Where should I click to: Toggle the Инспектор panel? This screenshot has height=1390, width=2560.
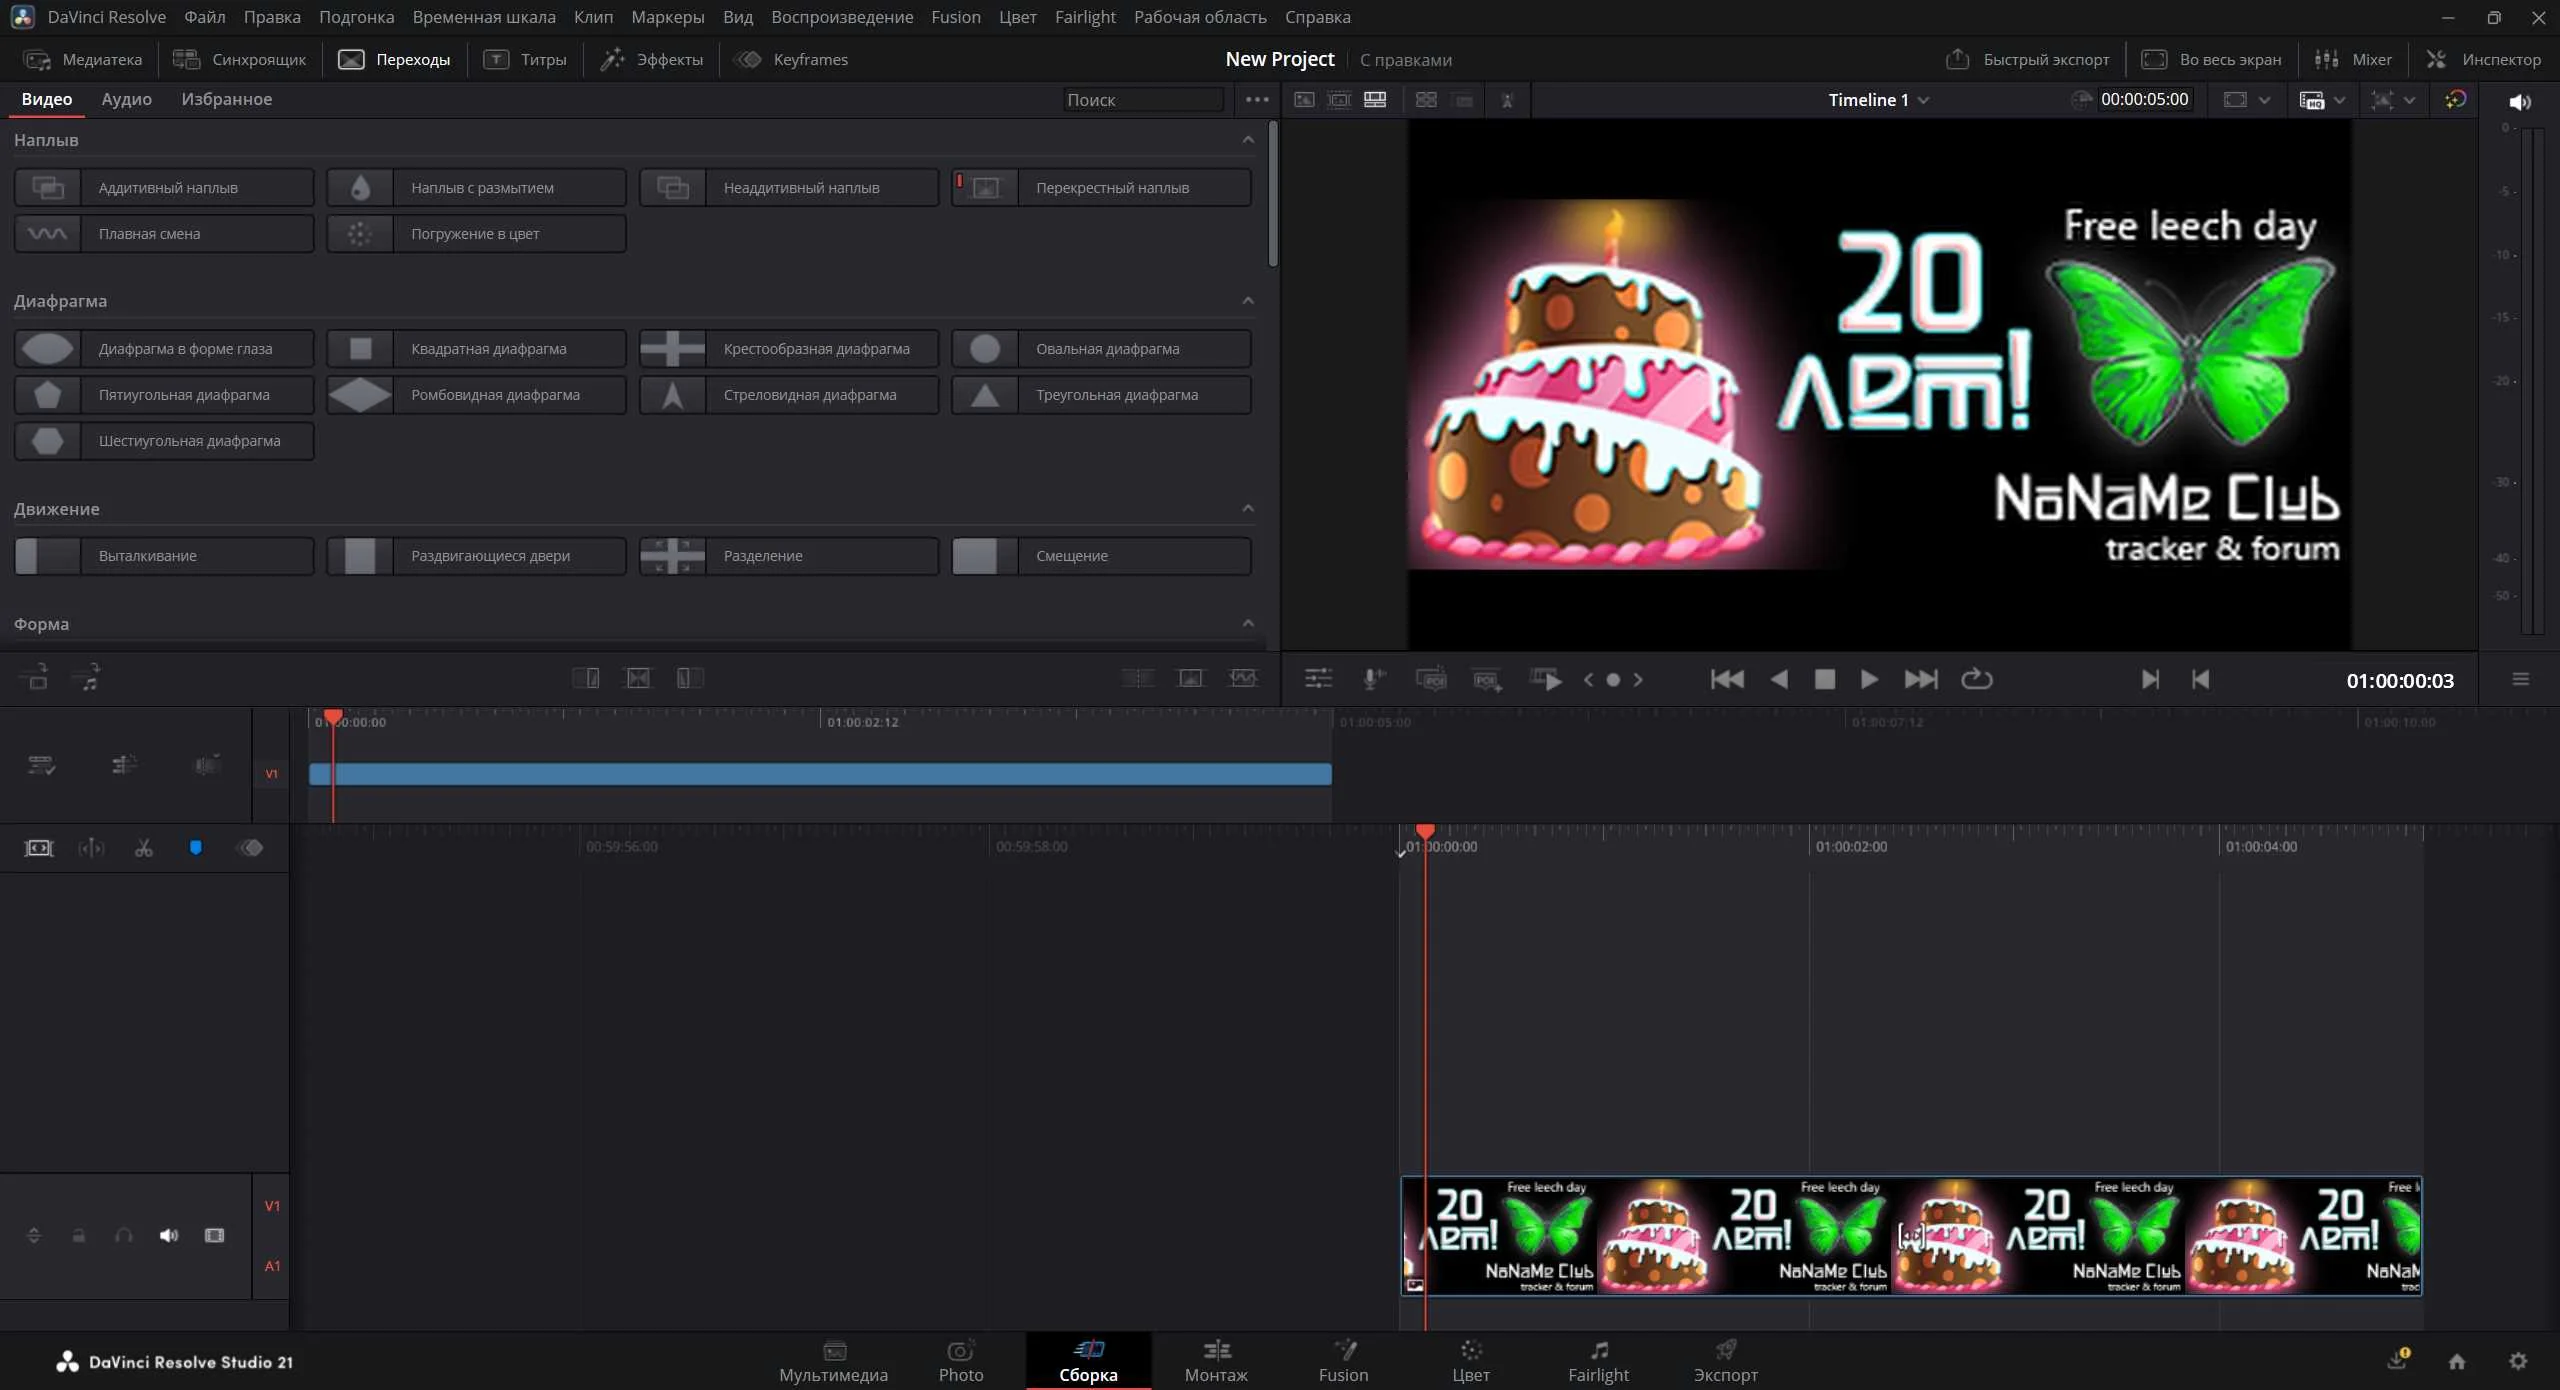pos(2483,60)
